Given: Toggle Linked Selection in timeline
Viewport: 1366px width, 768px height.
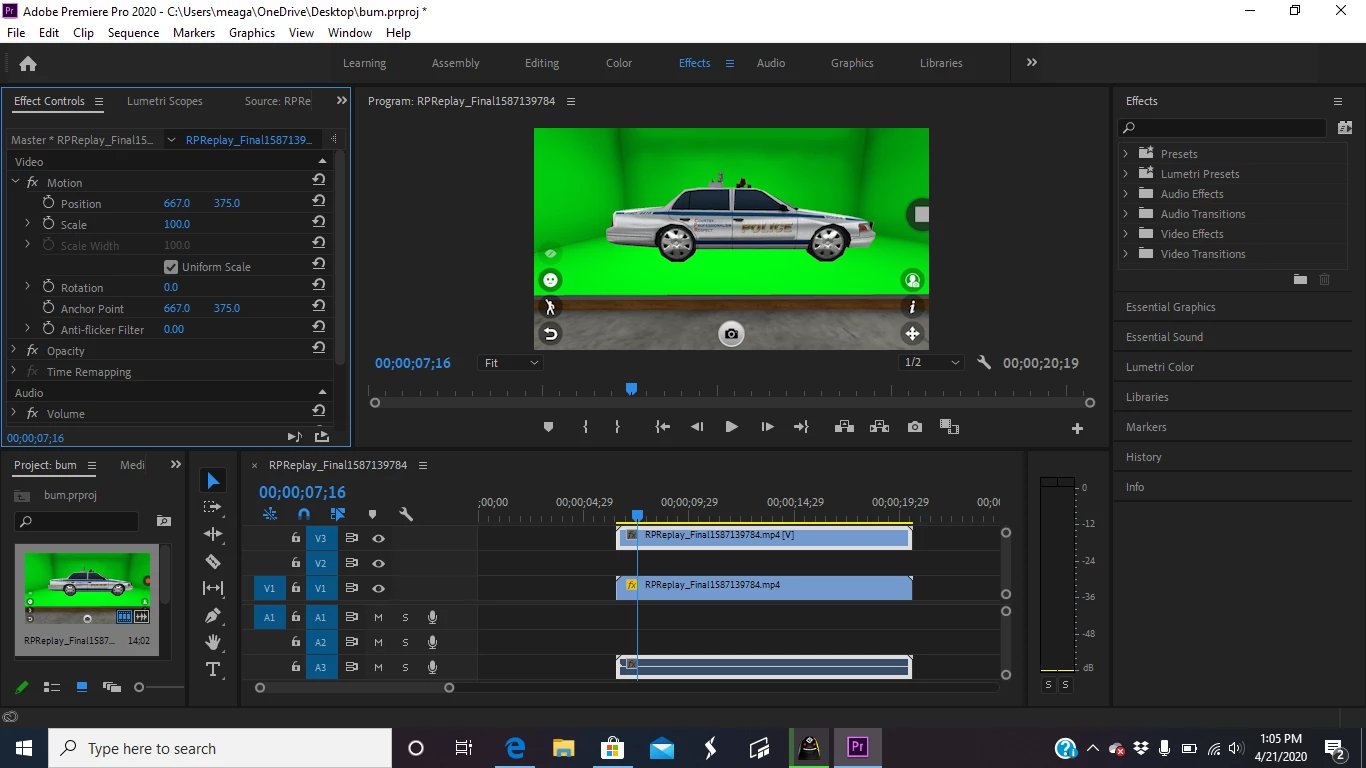Looking at the screenshot, I should [337, 514].
